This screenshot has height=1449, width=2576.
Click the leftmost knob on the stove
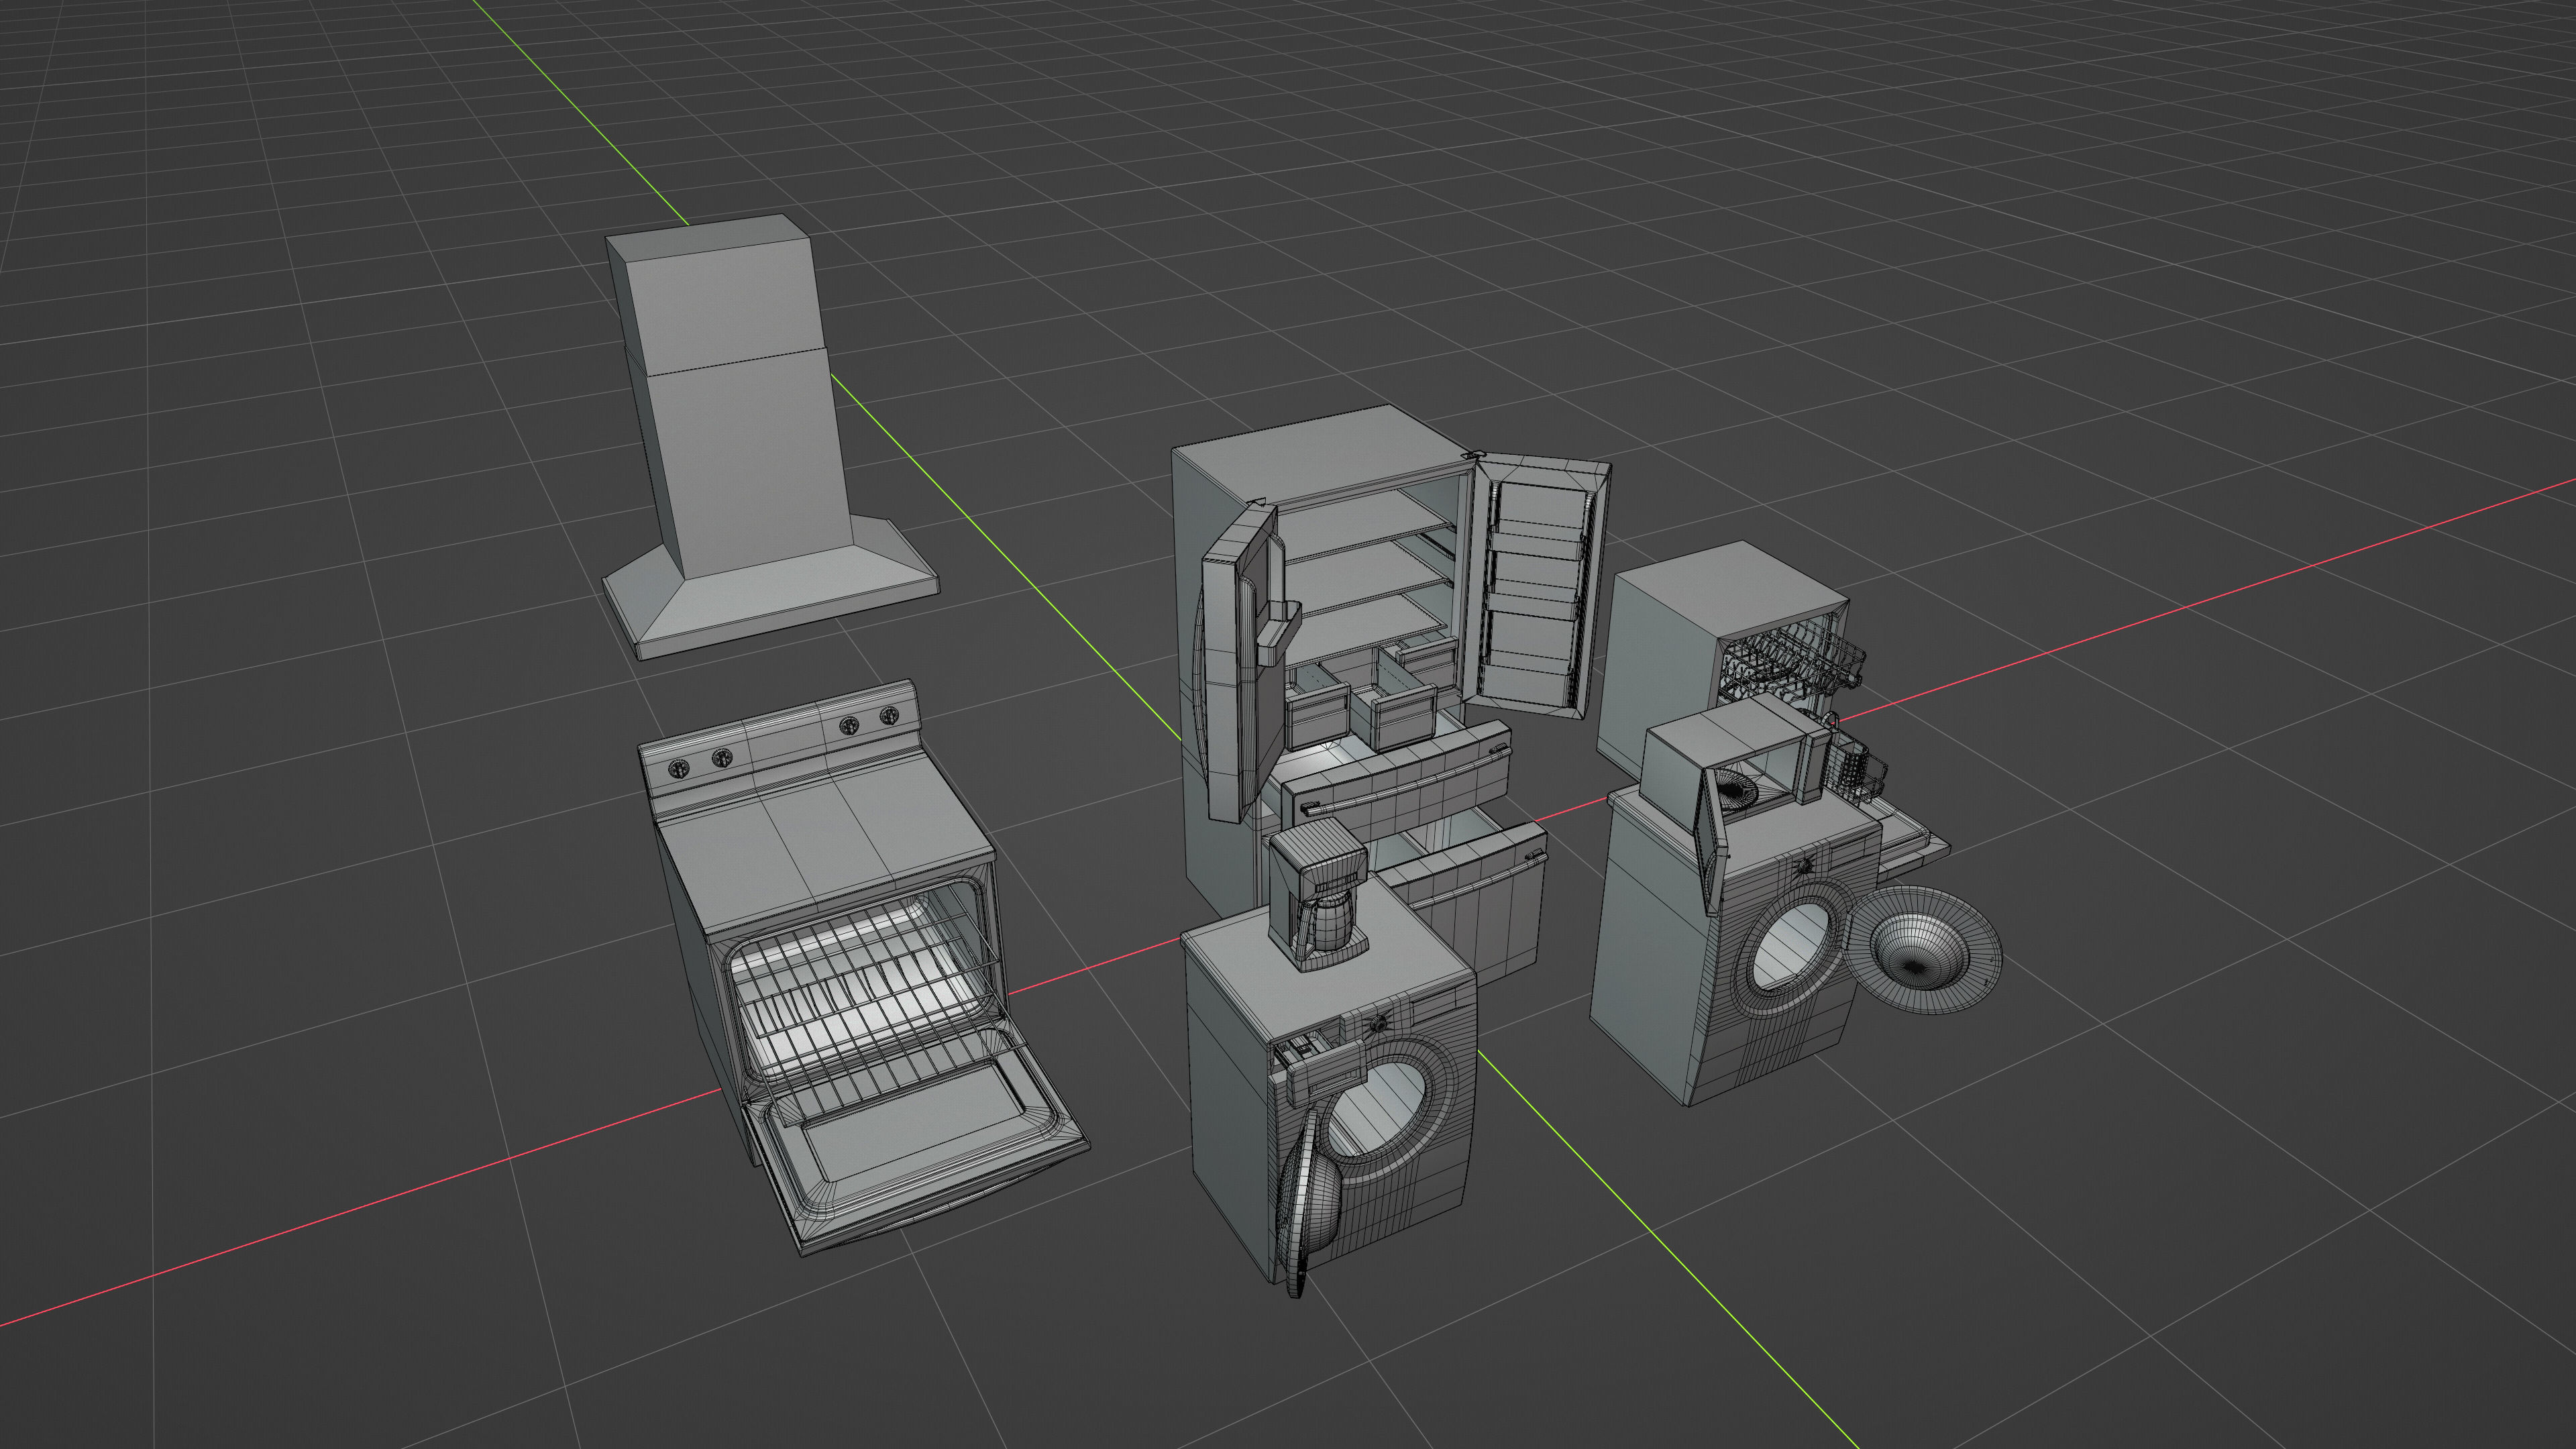[x=680, y=768]
